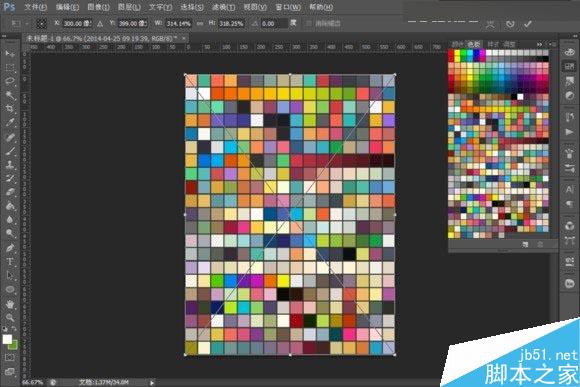Screen dimensions: 580x387
Task: Reset default foreground background colors
Action: (x=5, y=329)
